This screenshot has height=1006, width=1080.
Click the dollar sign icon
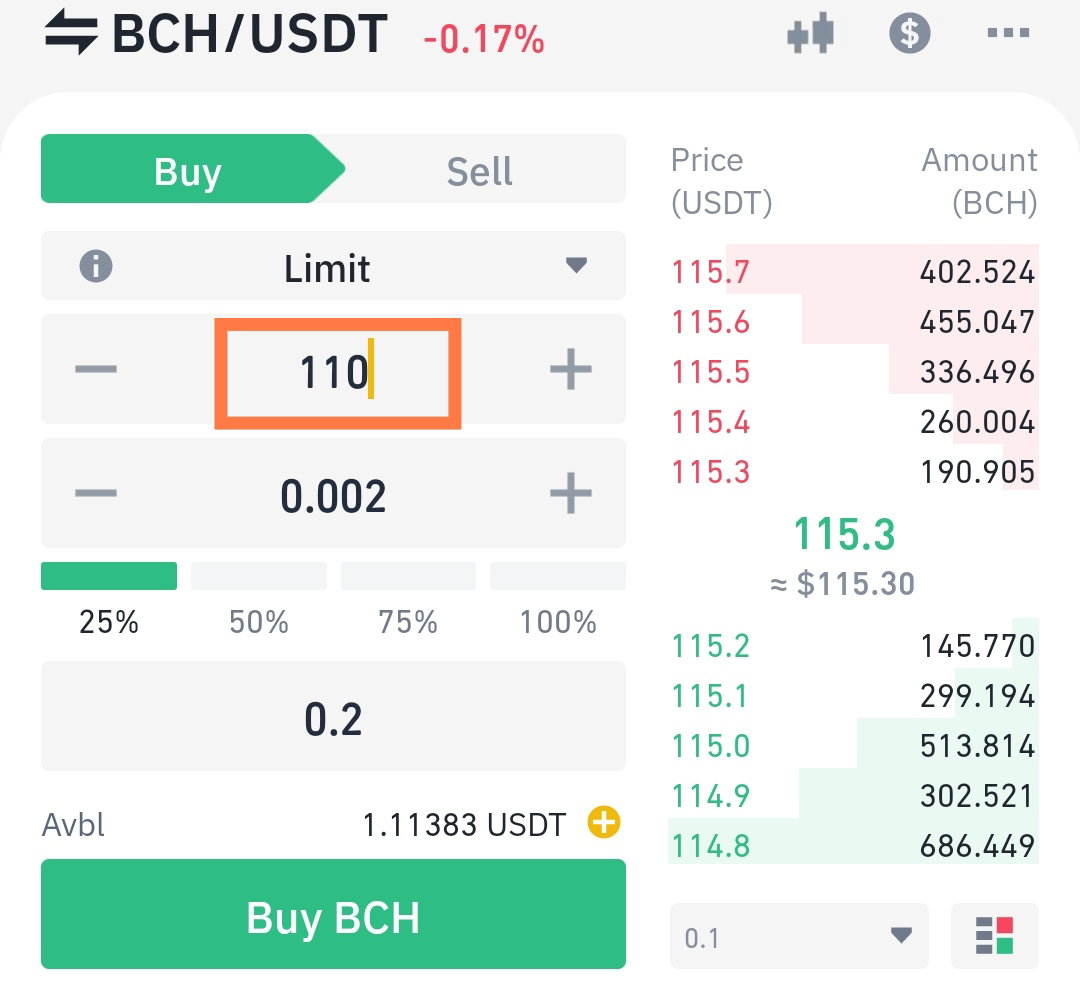(910, 33)
